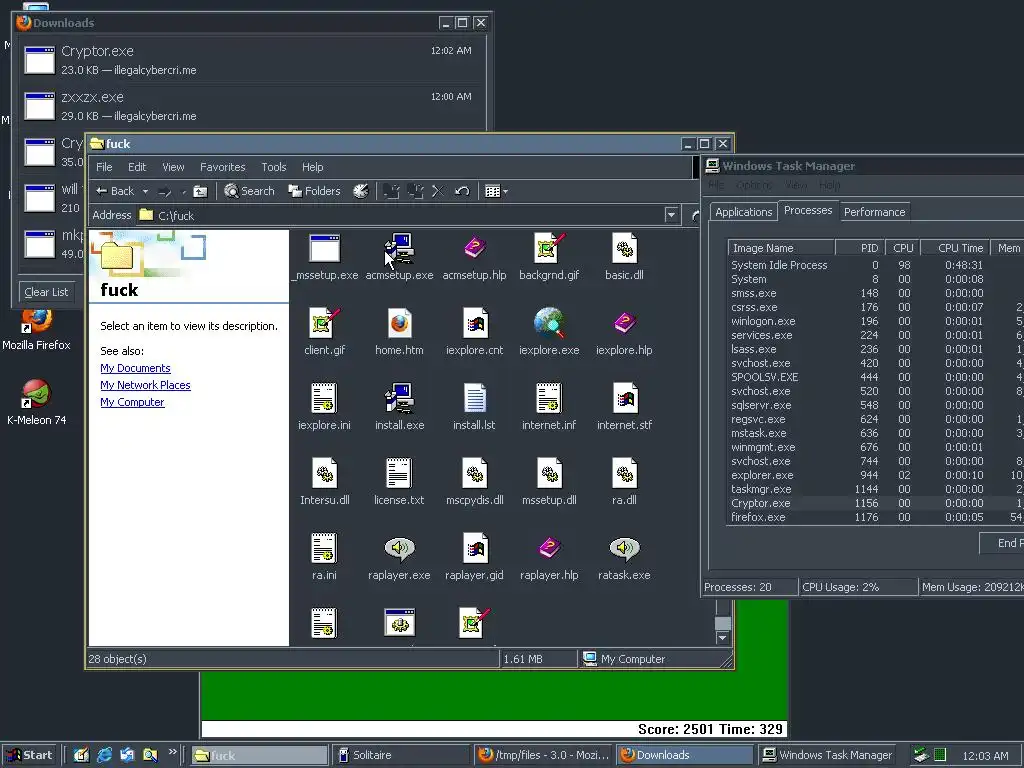Viewport: 1024px width, 768px height.
Task: Click the Start button
Action: pyautogui.click(x=29, y=755)
